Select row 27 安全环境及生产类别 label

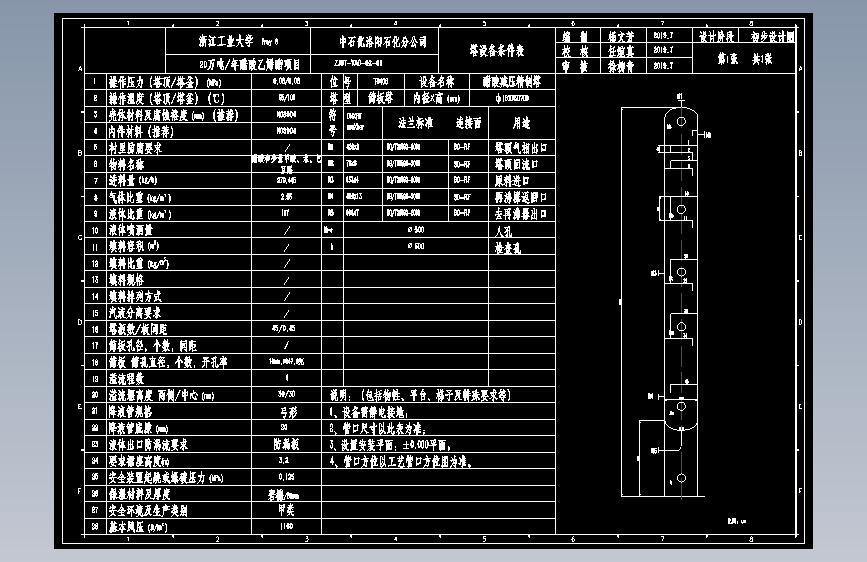pos(148,511)
